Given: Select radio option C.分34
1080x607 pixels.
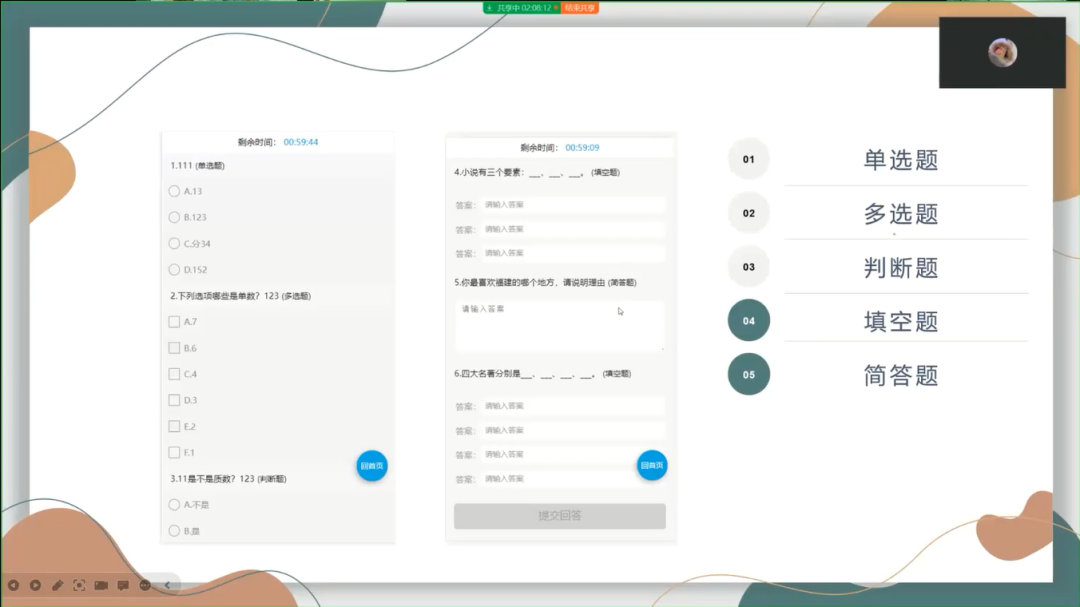Looking at the screenshot, I should pyautogui.click(x=174, y=243).
